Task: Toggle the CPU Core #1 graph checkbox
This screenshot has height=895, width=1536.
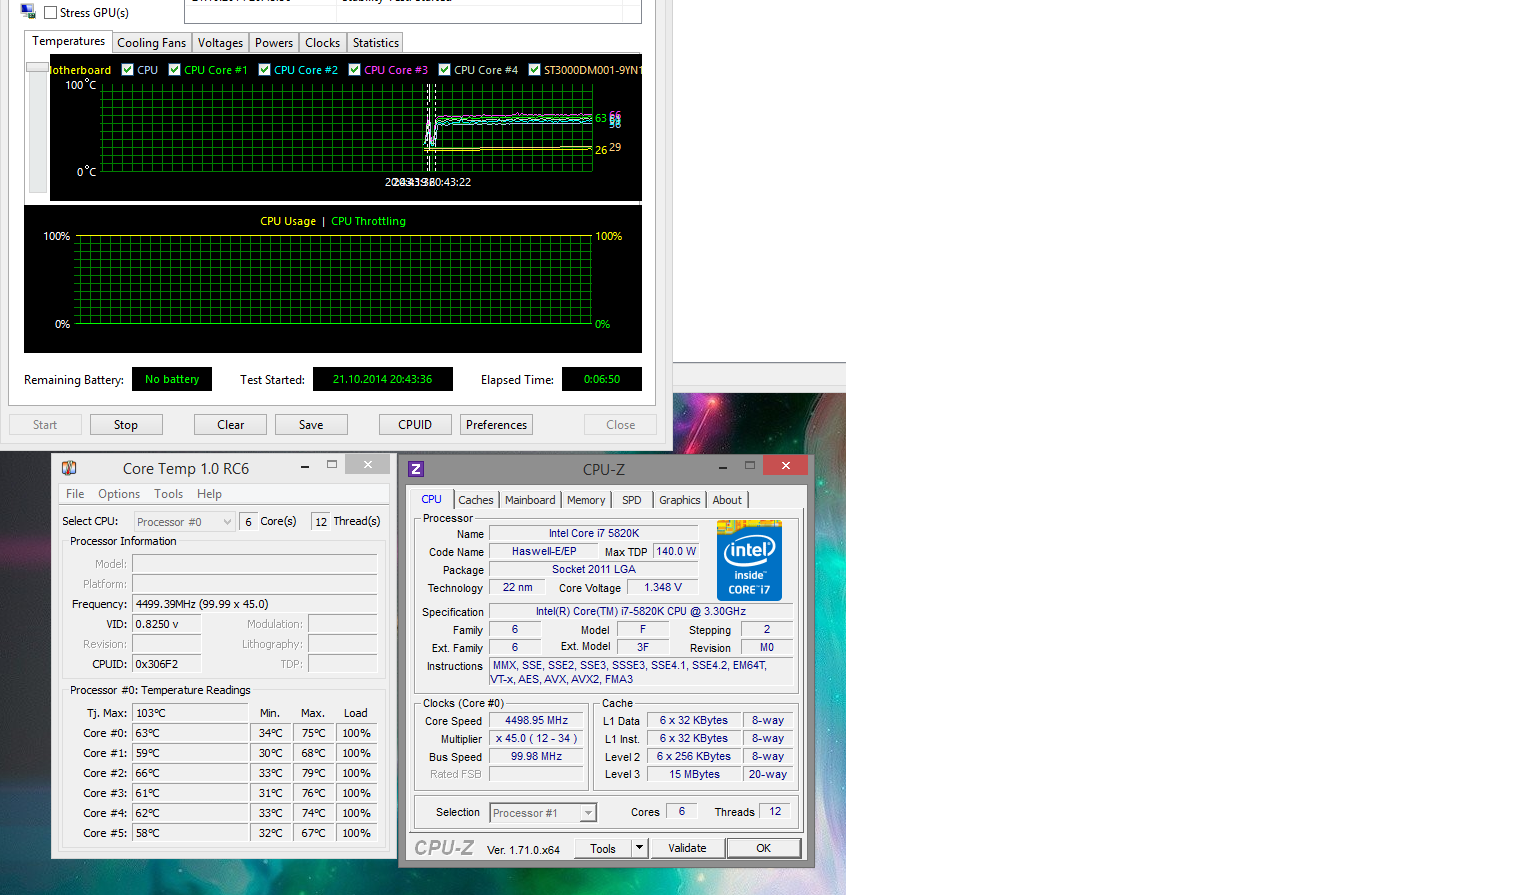Action: (174, 70)
